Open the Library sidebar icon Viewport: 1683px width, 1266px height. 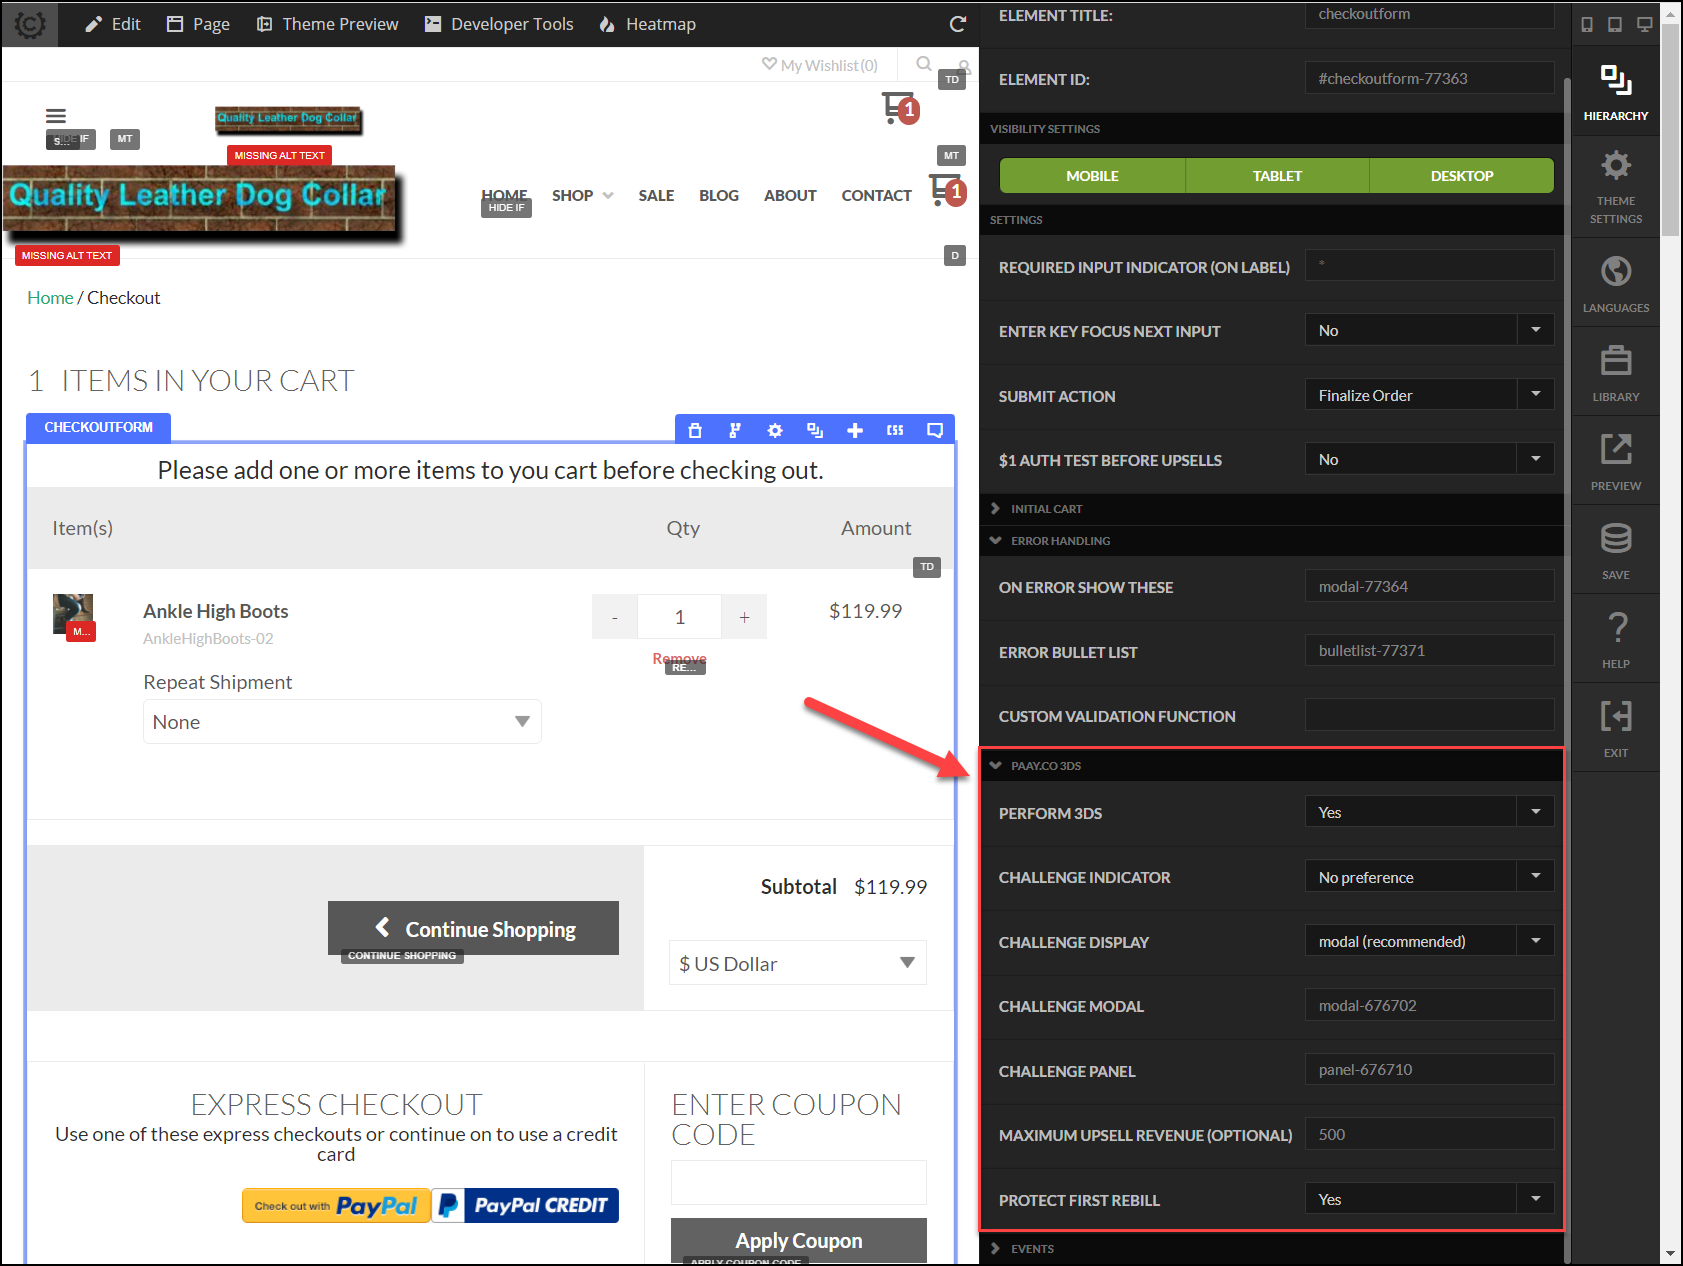tap(1615, 372)
